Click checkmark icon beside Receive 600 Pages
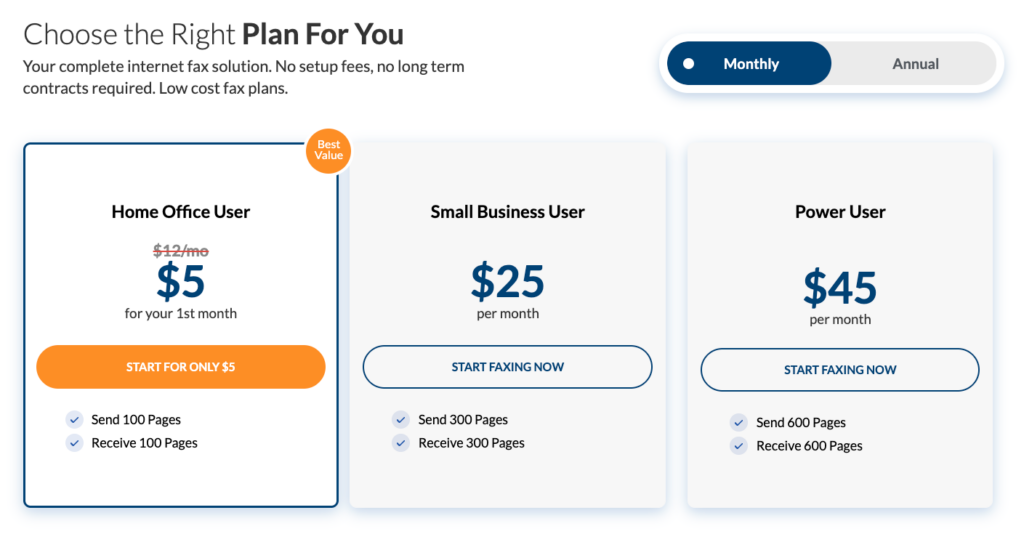1024x534 pixels. (x=739, y=446)
